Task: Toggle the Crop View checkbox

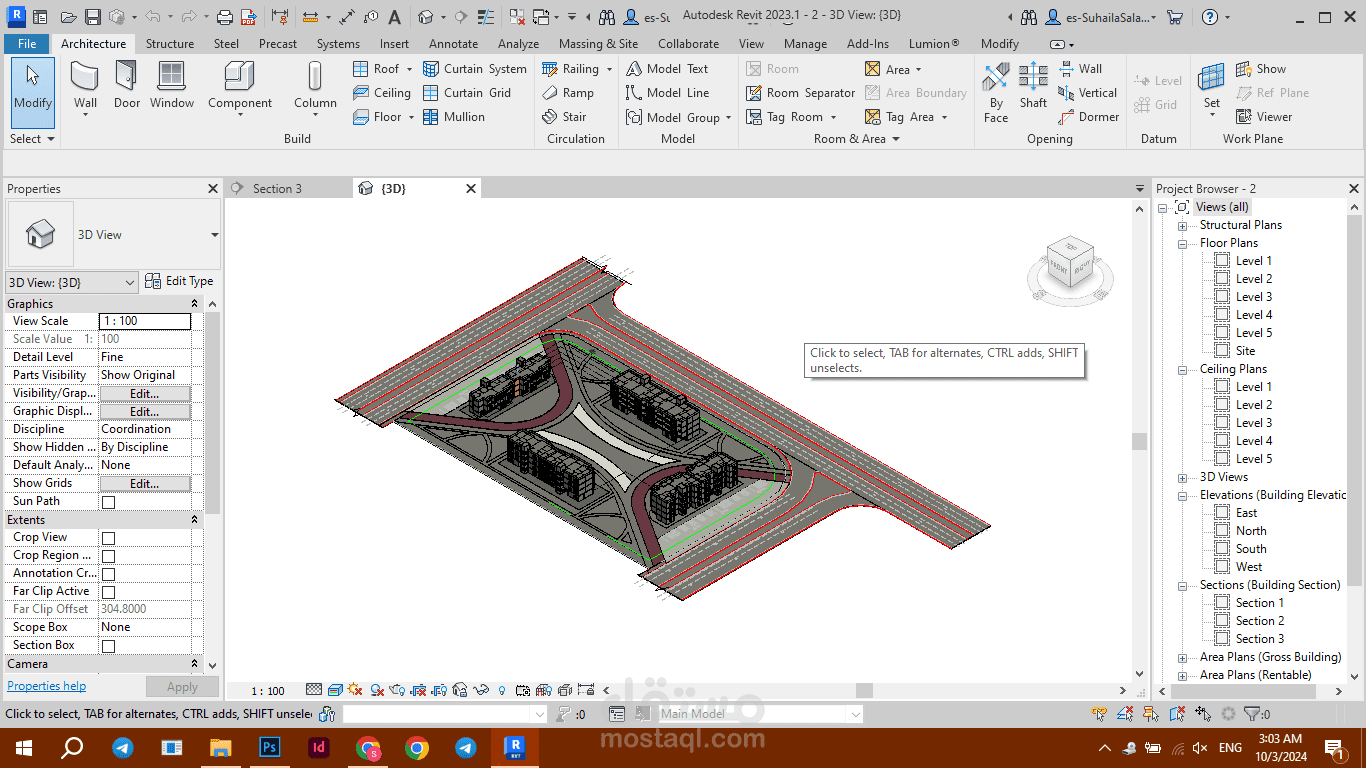Action: coord(108,538)
